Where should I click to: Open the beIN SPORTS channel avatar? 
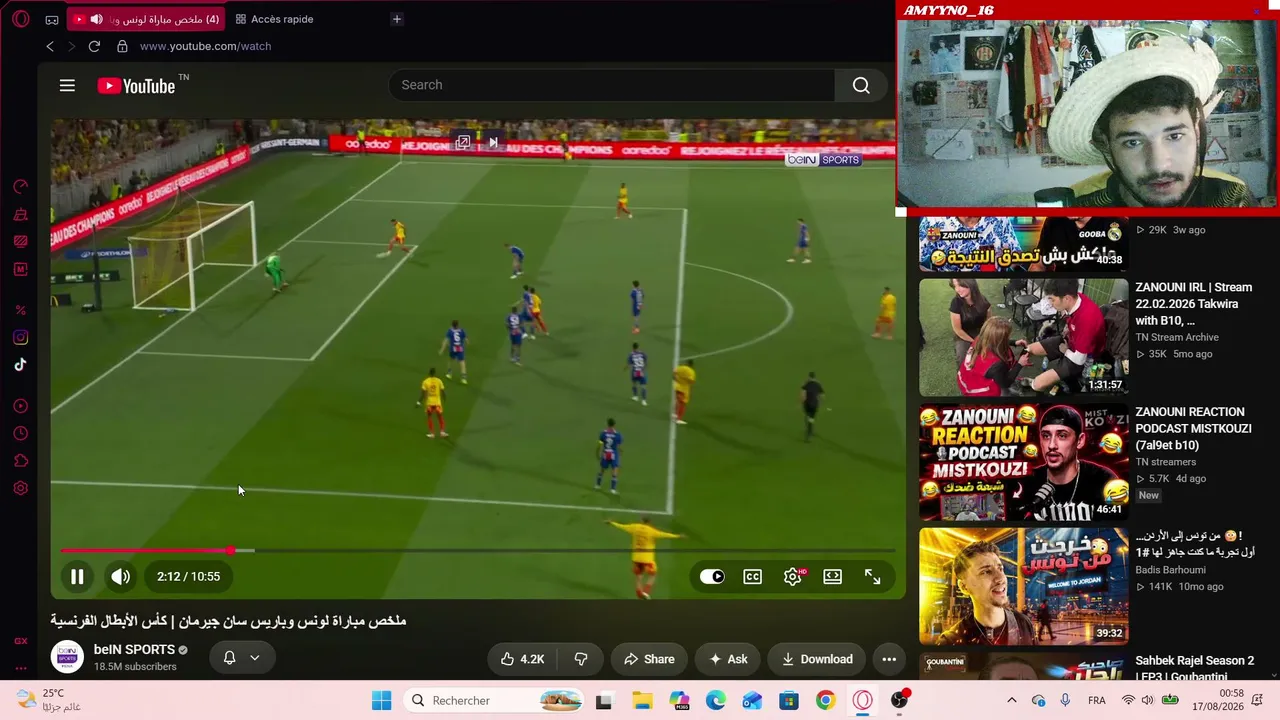(x=67, y=657)
